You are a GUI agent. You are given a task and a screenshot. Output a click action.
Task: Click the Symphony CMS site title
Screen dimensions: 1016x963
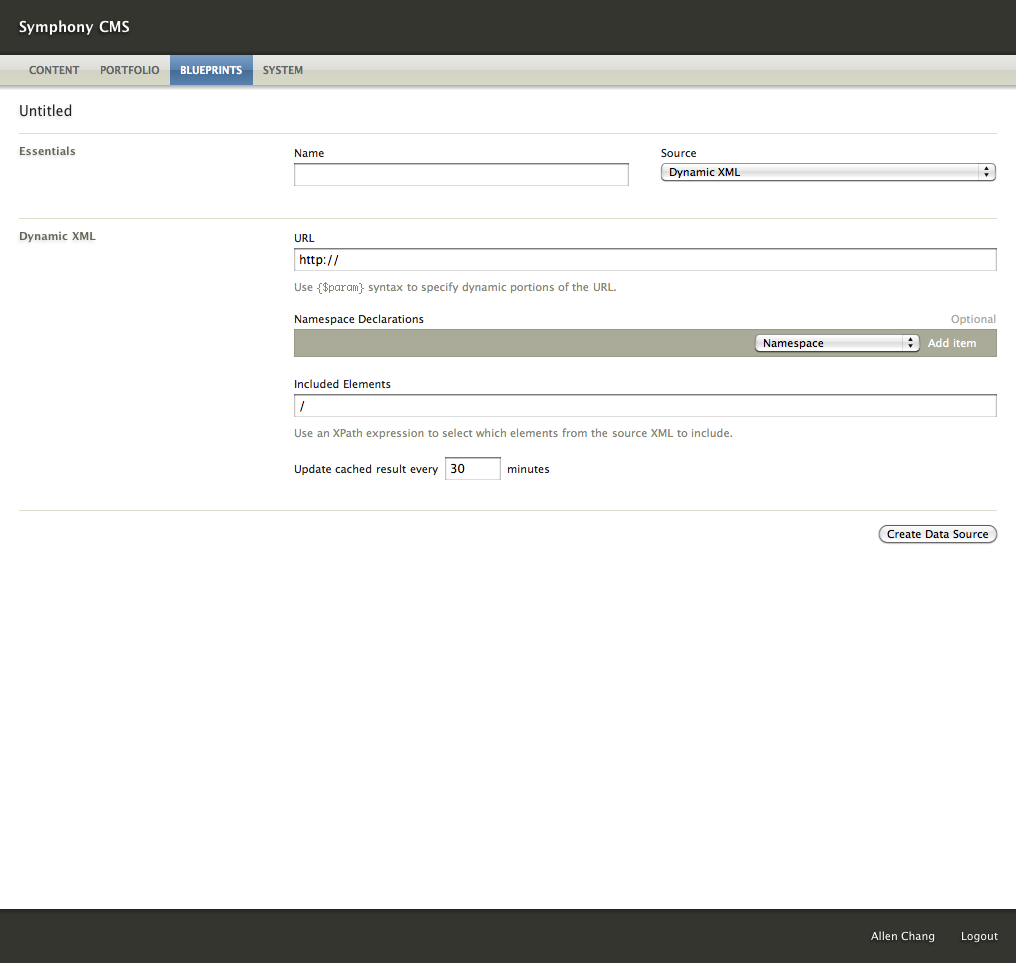click(x=74, y=27)
